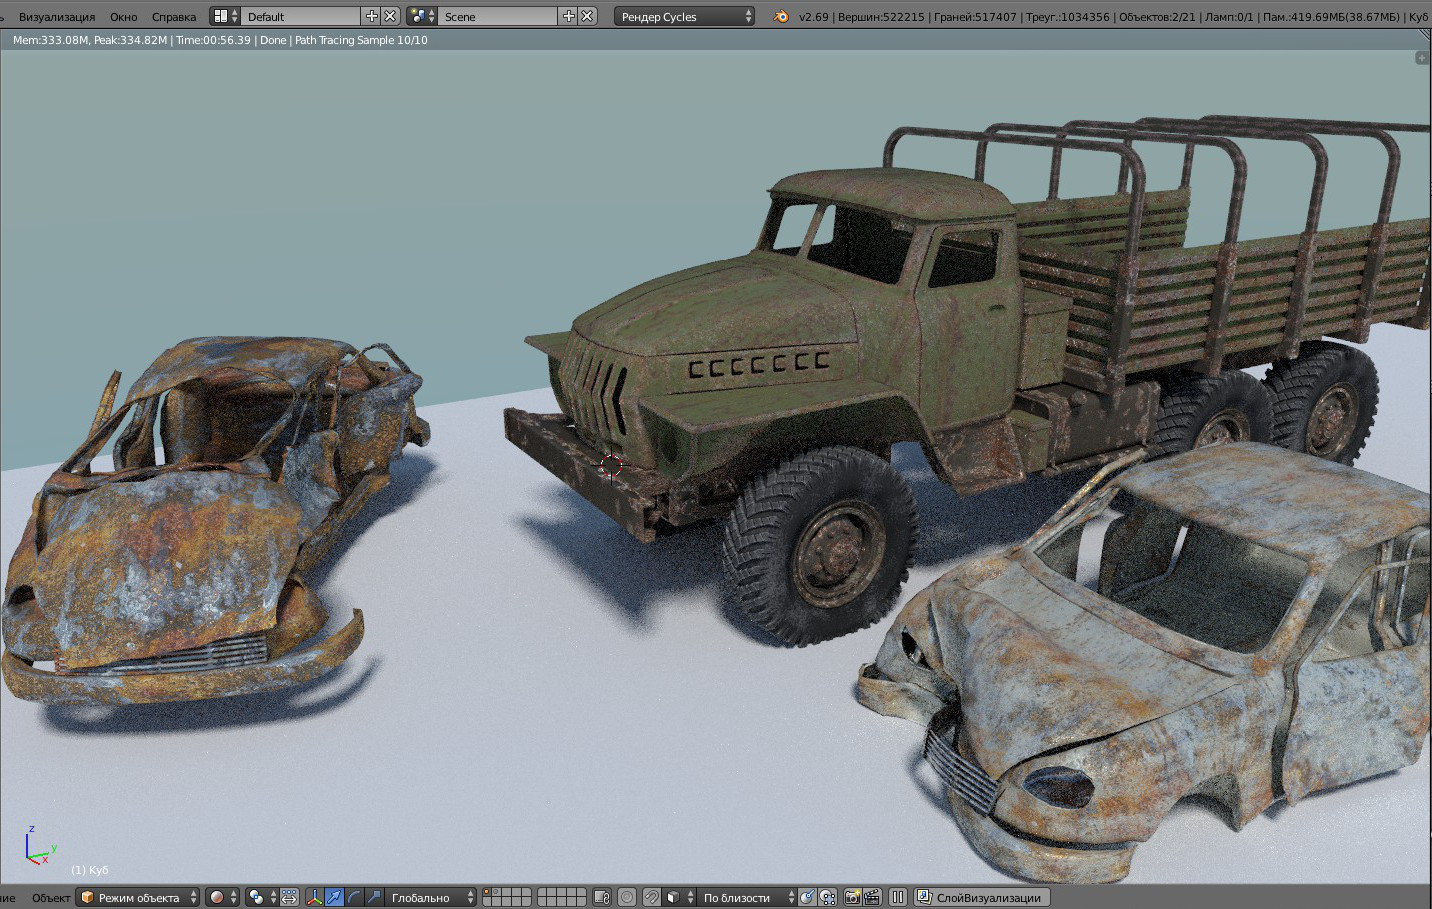Click the add new screen layout plus button
Image resolution: width=1432 pixels, height=909 pixels.
[372, 16]
